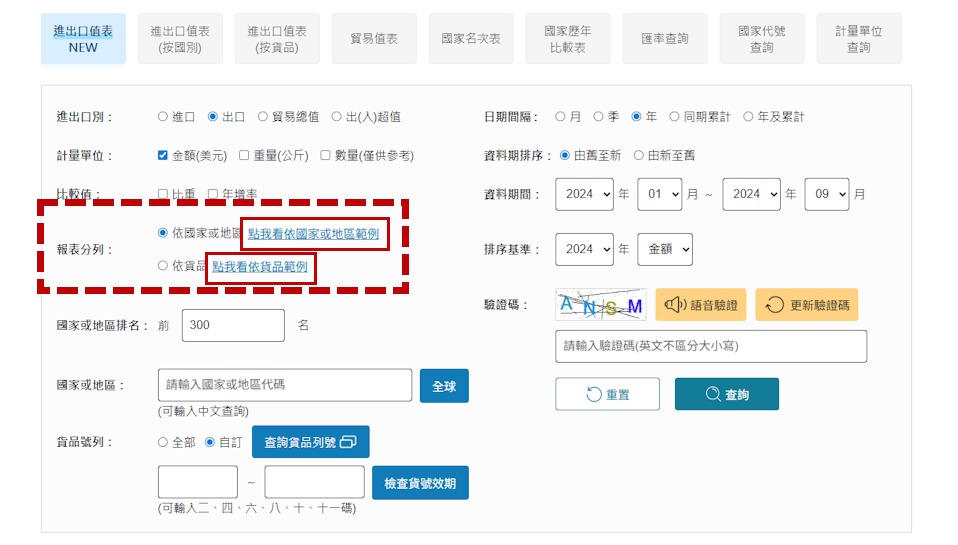Click the 全球 button
Screen dimensions: 958x545
coord(444,386)
